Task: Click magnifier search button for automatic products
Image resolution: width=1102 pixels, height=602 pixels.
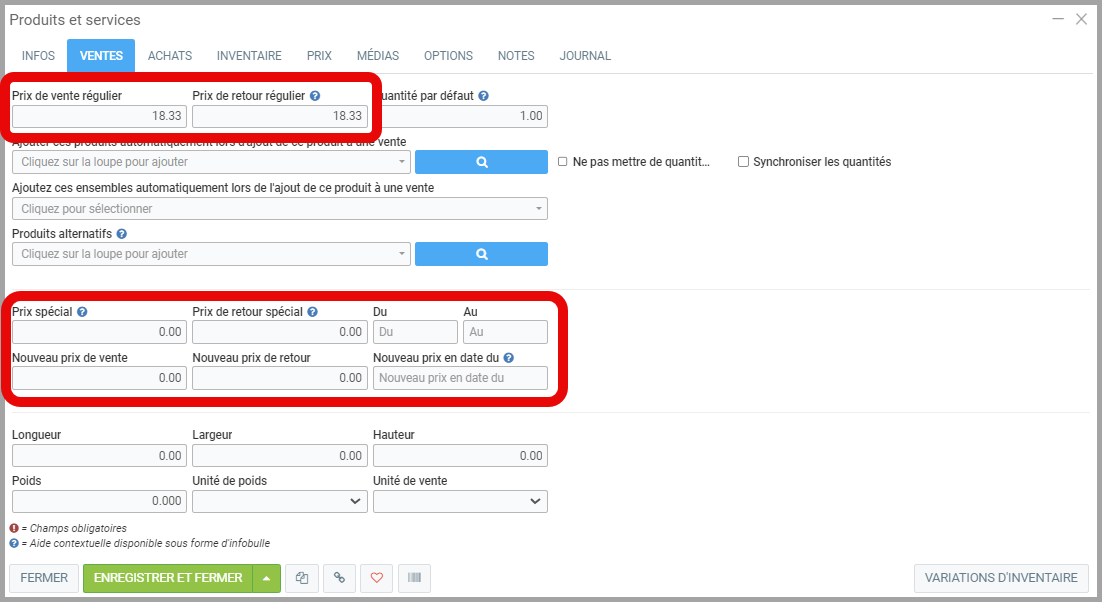Action: click(481, 162)
